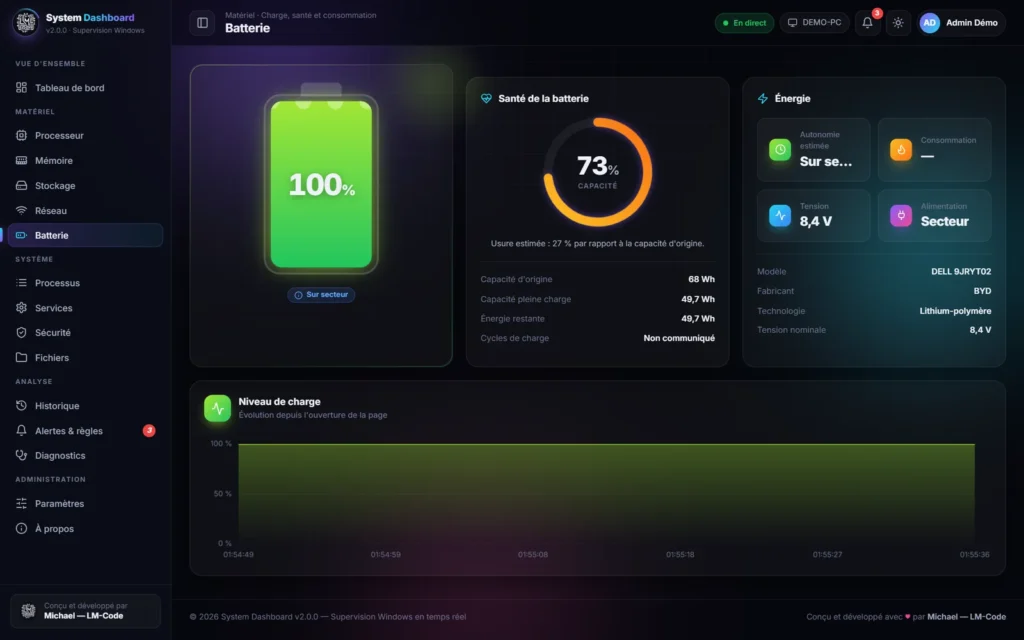Click the Diagnostics stethoscope icon
The image size is (1024, 640).
coord(22,455)
